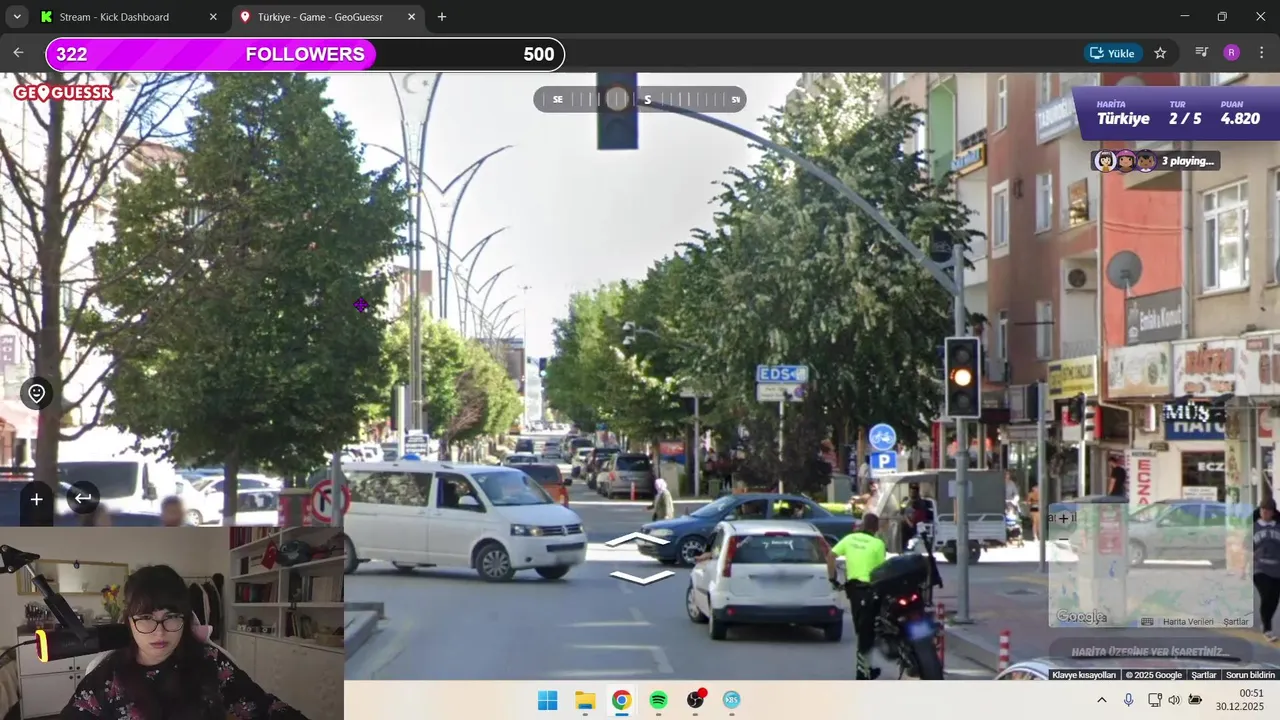Open Klavye kısayolları link
The image size is (1280, 720).
1084,675
